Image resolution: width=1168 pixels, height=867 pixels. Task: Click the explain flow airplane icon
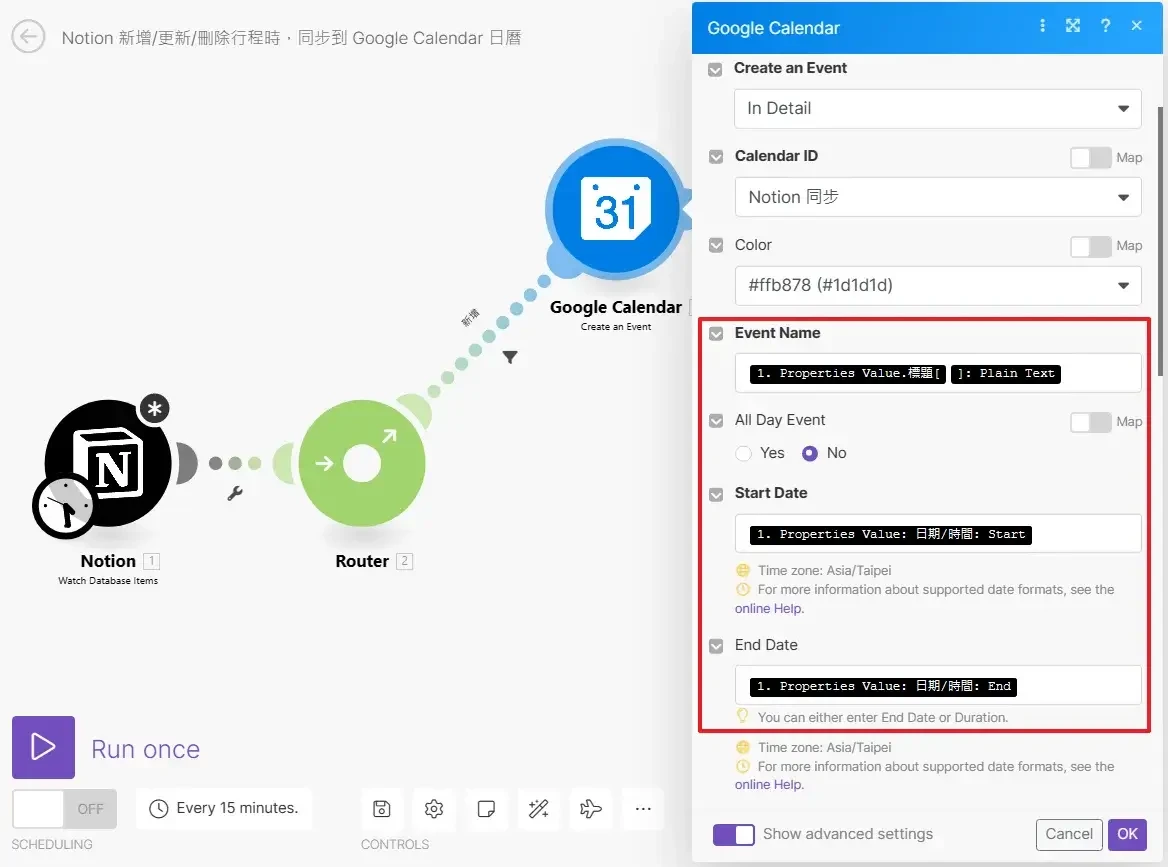591,809
